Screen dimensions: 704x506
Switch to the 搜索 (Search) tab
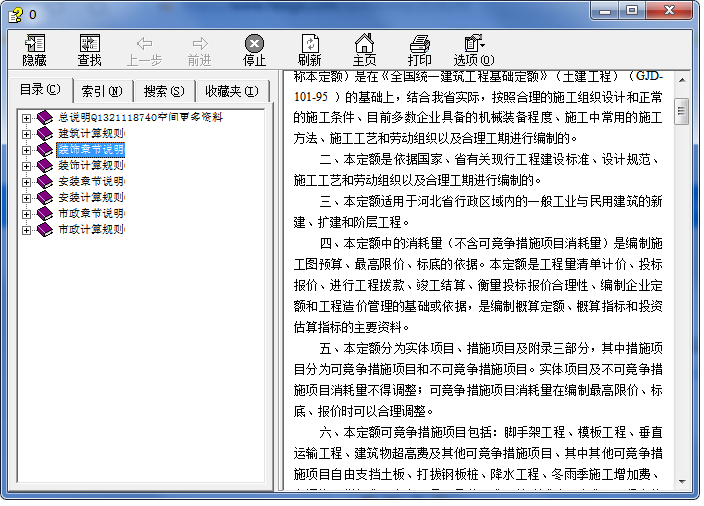click(x=164, y=92)
